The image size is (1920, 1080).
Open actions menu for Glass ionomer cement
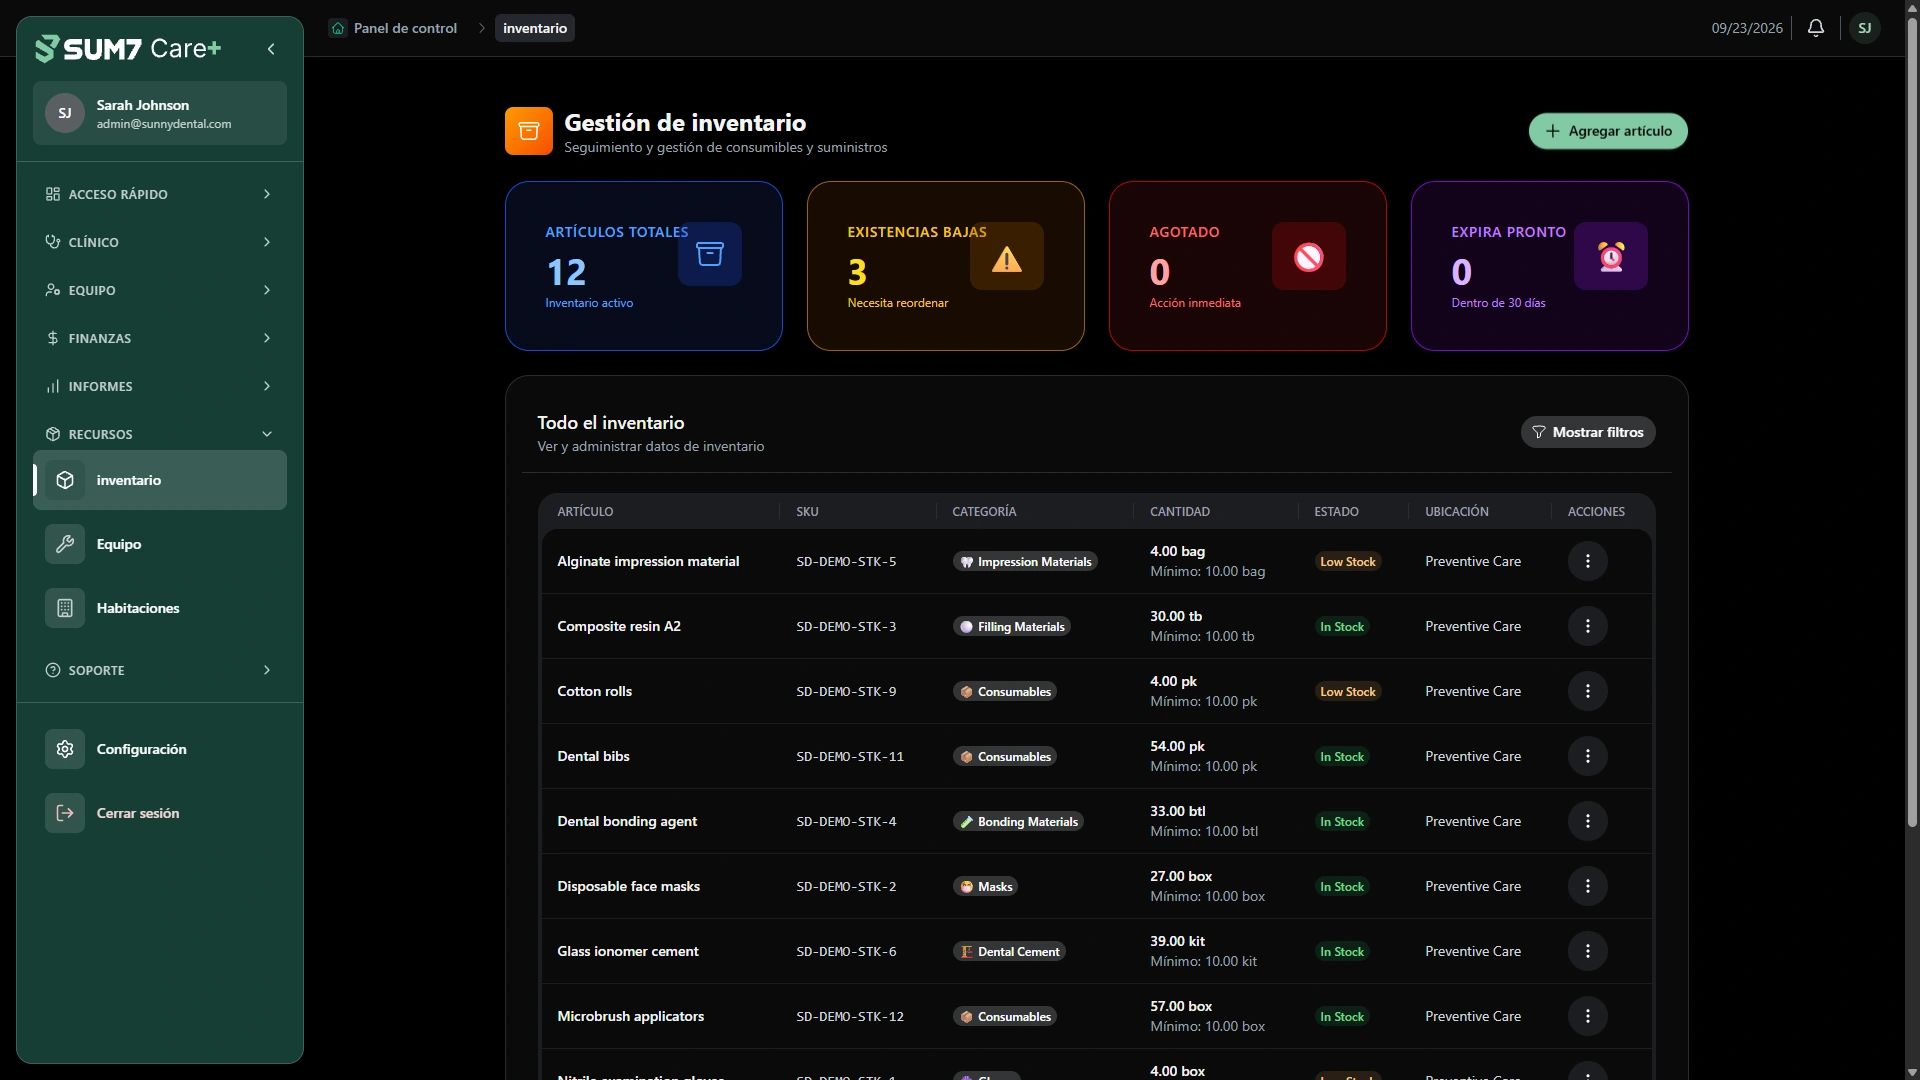(x=1587, y=952)
